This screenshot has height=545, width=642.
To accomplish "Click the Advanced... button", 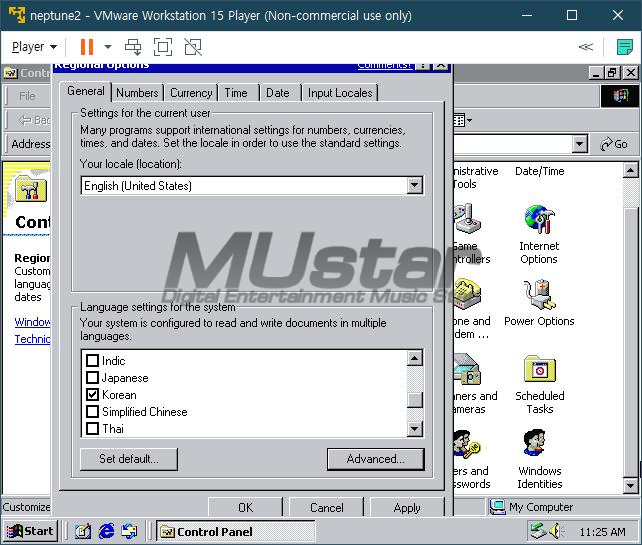I will point(375,459).
